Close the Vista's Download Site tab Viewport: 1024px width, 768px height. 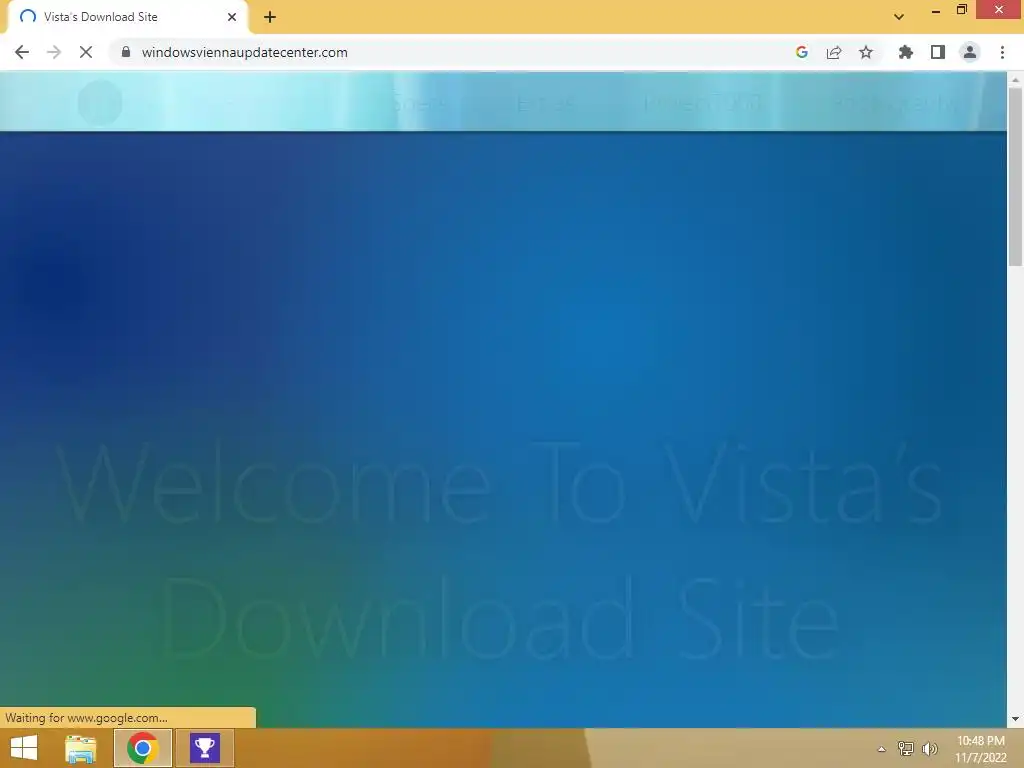click(232, 17)
